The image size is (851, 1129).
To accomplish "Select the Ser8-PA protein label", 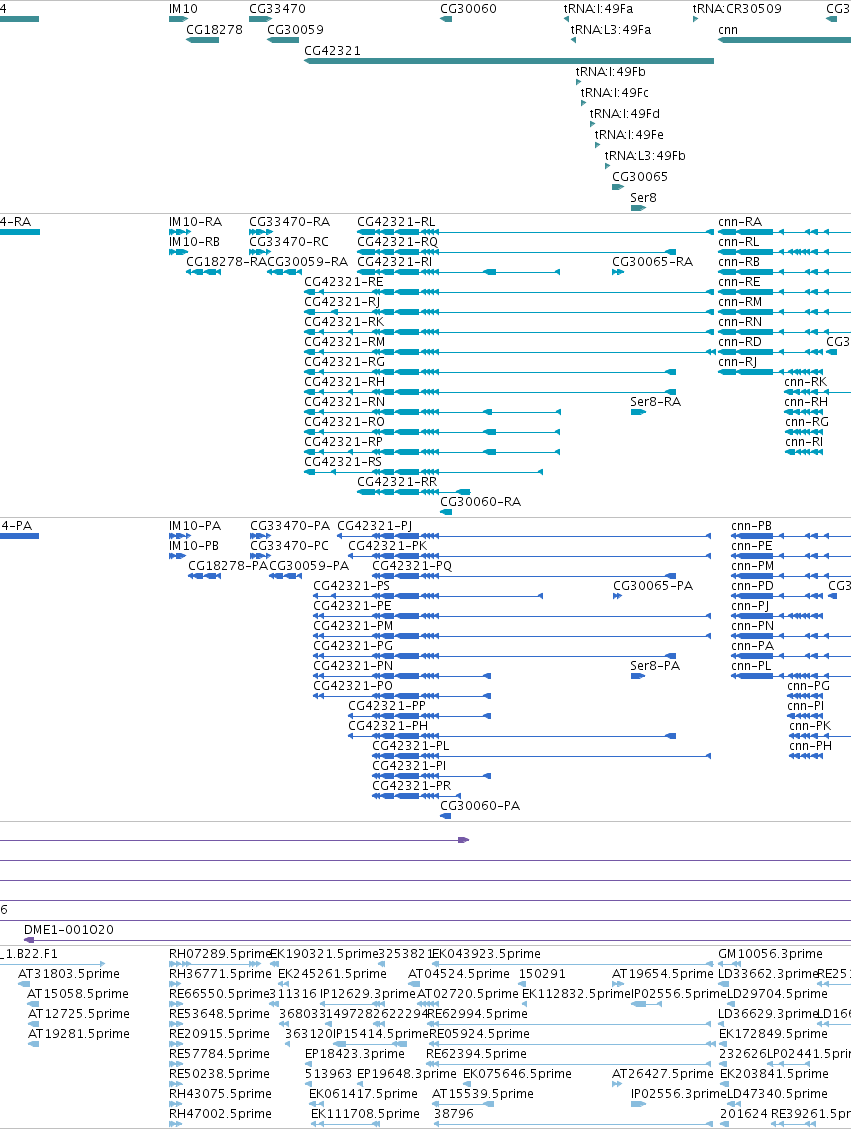I will (654, 666).
